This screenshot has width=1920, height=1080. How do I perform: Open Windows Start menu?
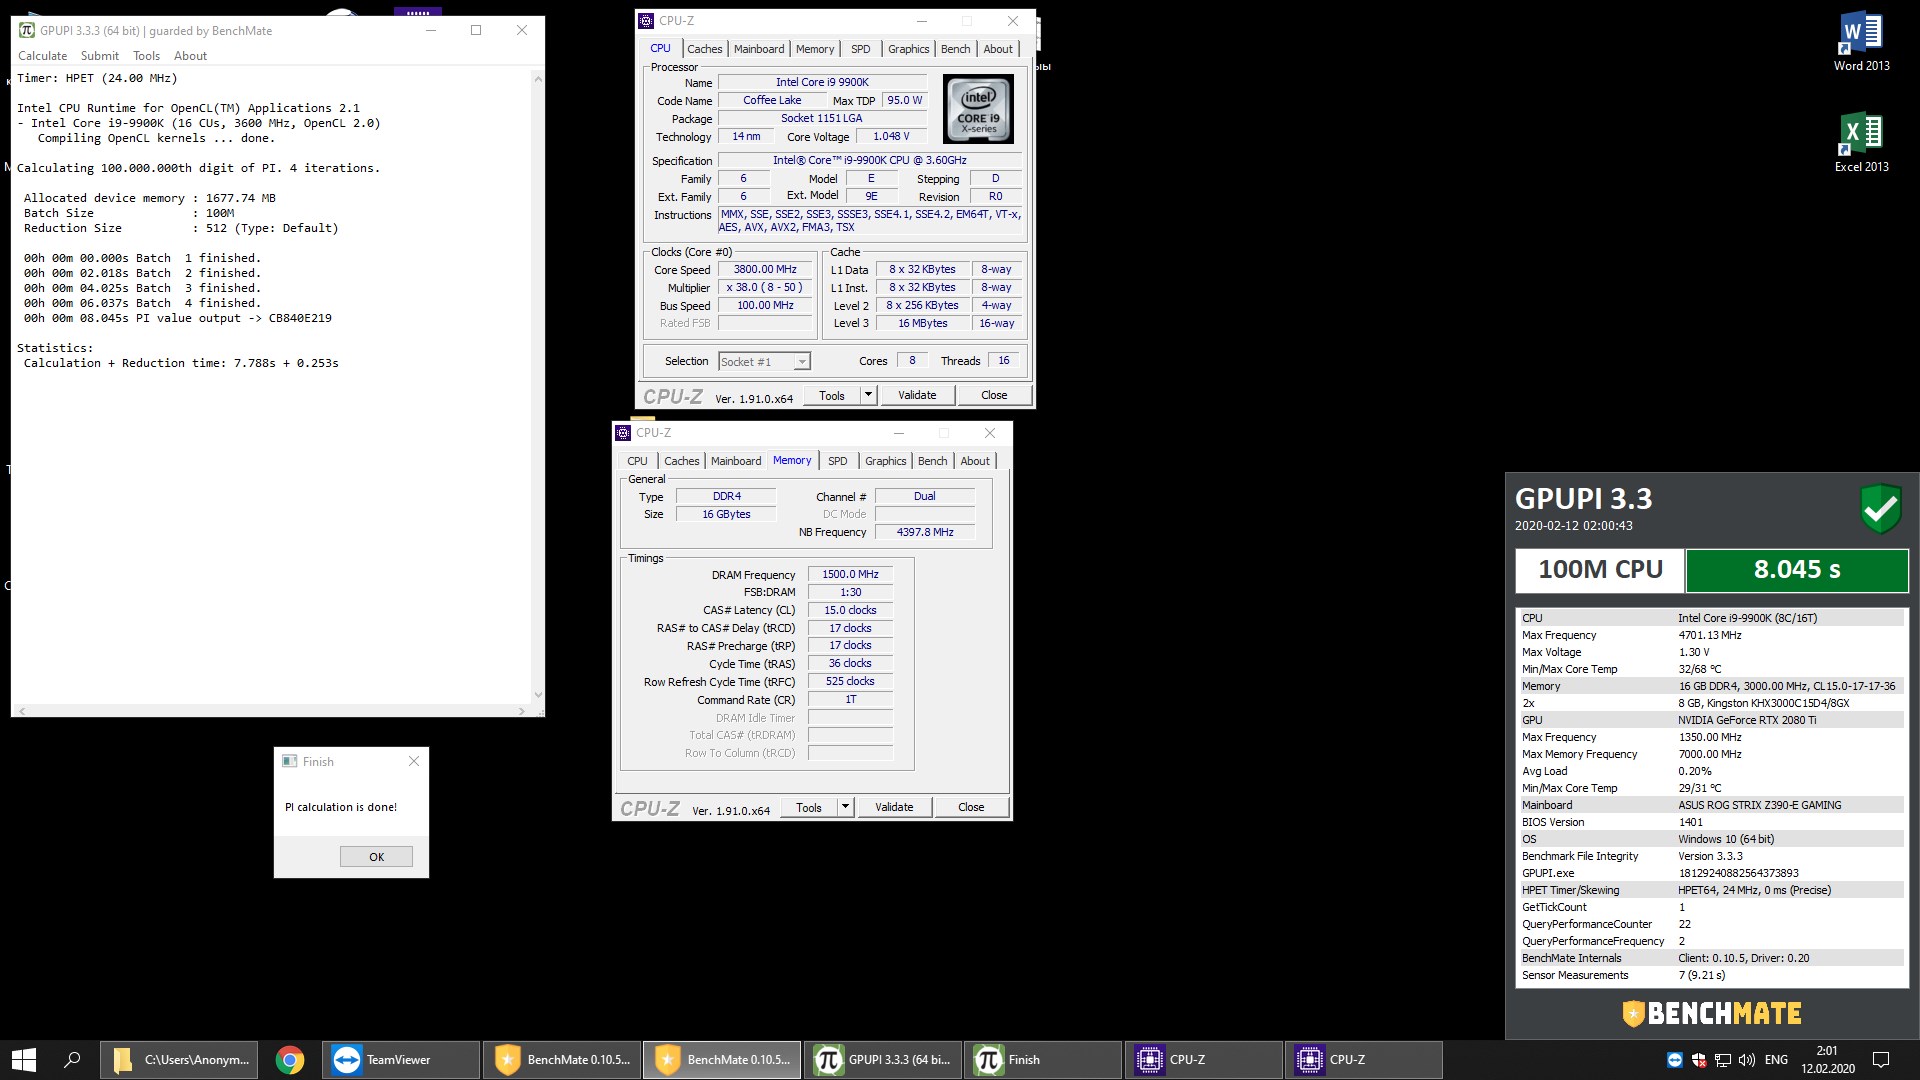coord(24,1060)
